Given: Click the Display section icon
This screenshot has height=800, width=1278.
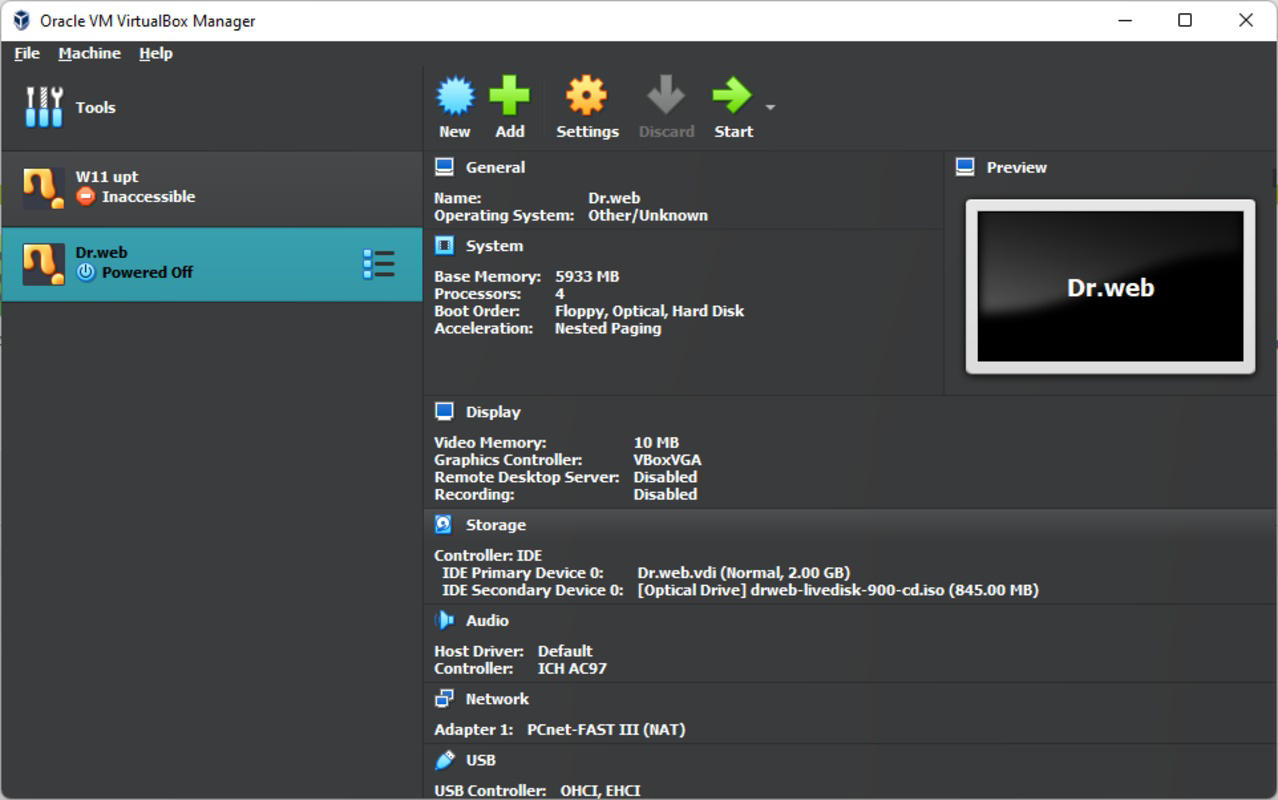Looking at the screenshot, I should pyautogui.click(x=444, y=410).
